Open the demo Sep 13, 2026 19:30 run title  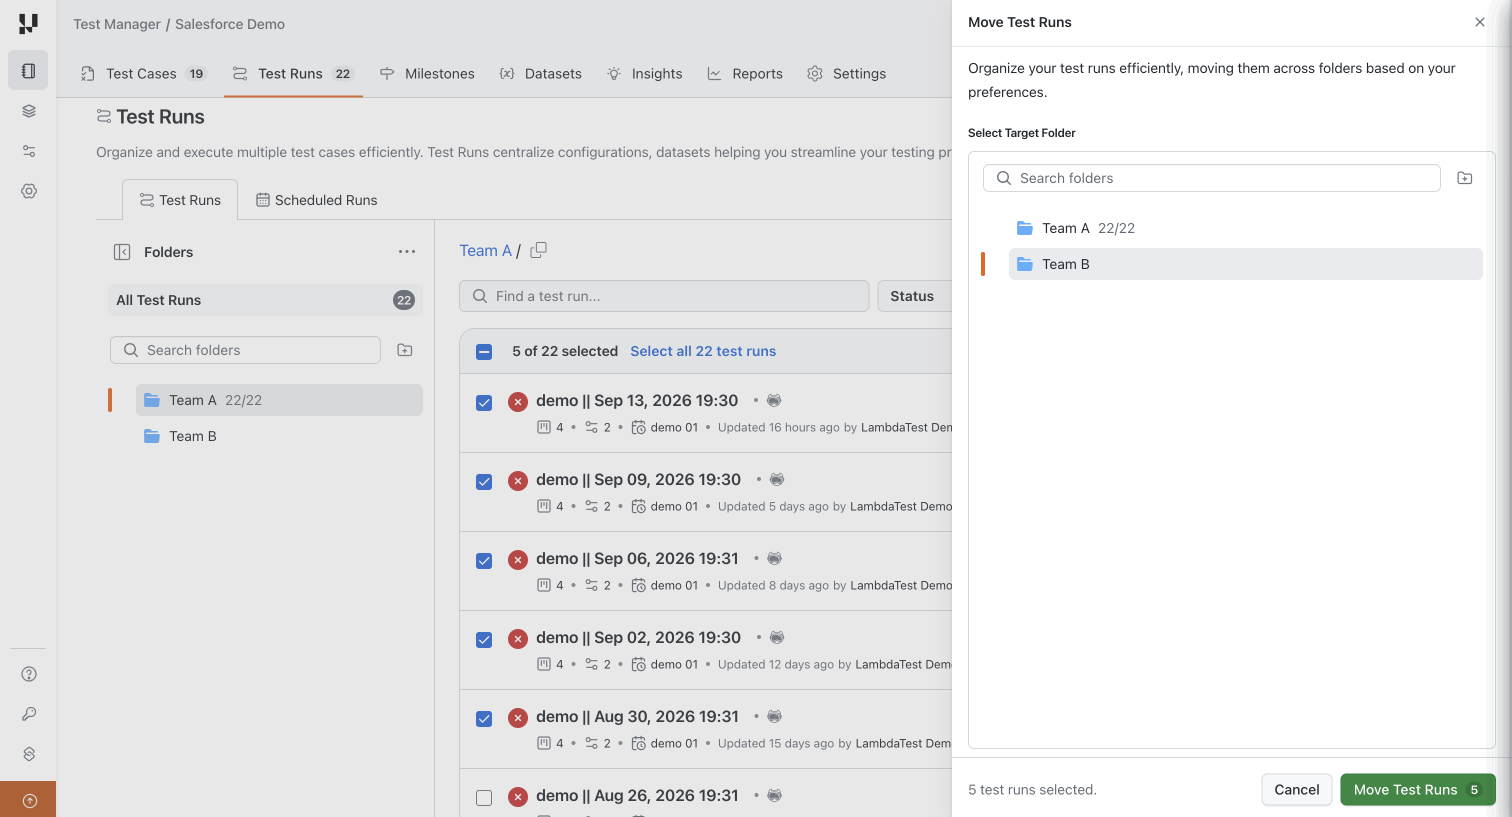pos(637,400)
